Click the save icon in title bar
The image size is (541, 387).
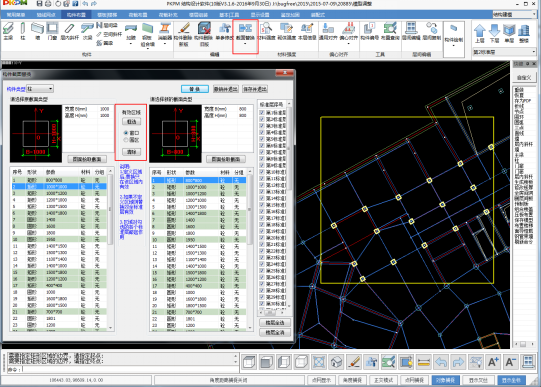pos(39,4)
